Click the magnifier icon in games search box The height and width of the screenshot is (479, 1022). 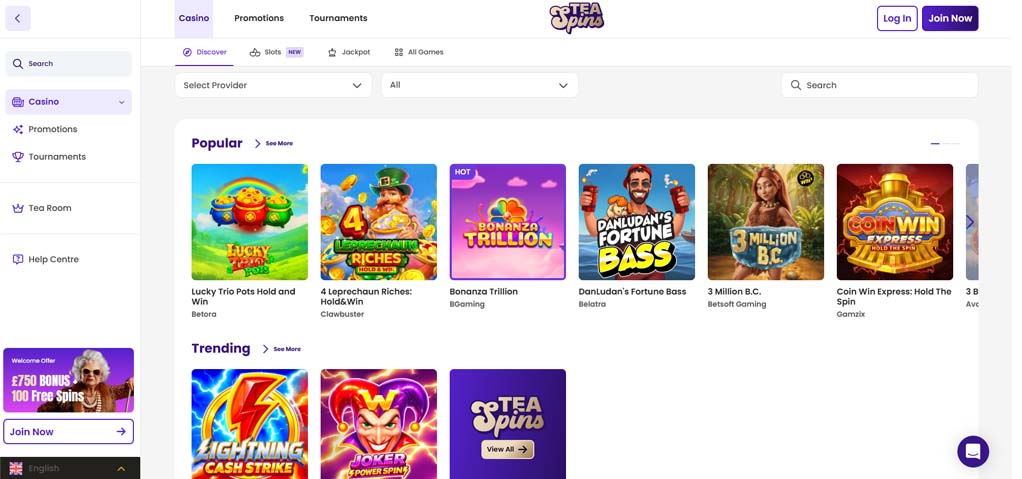click(x=796, y=85)
